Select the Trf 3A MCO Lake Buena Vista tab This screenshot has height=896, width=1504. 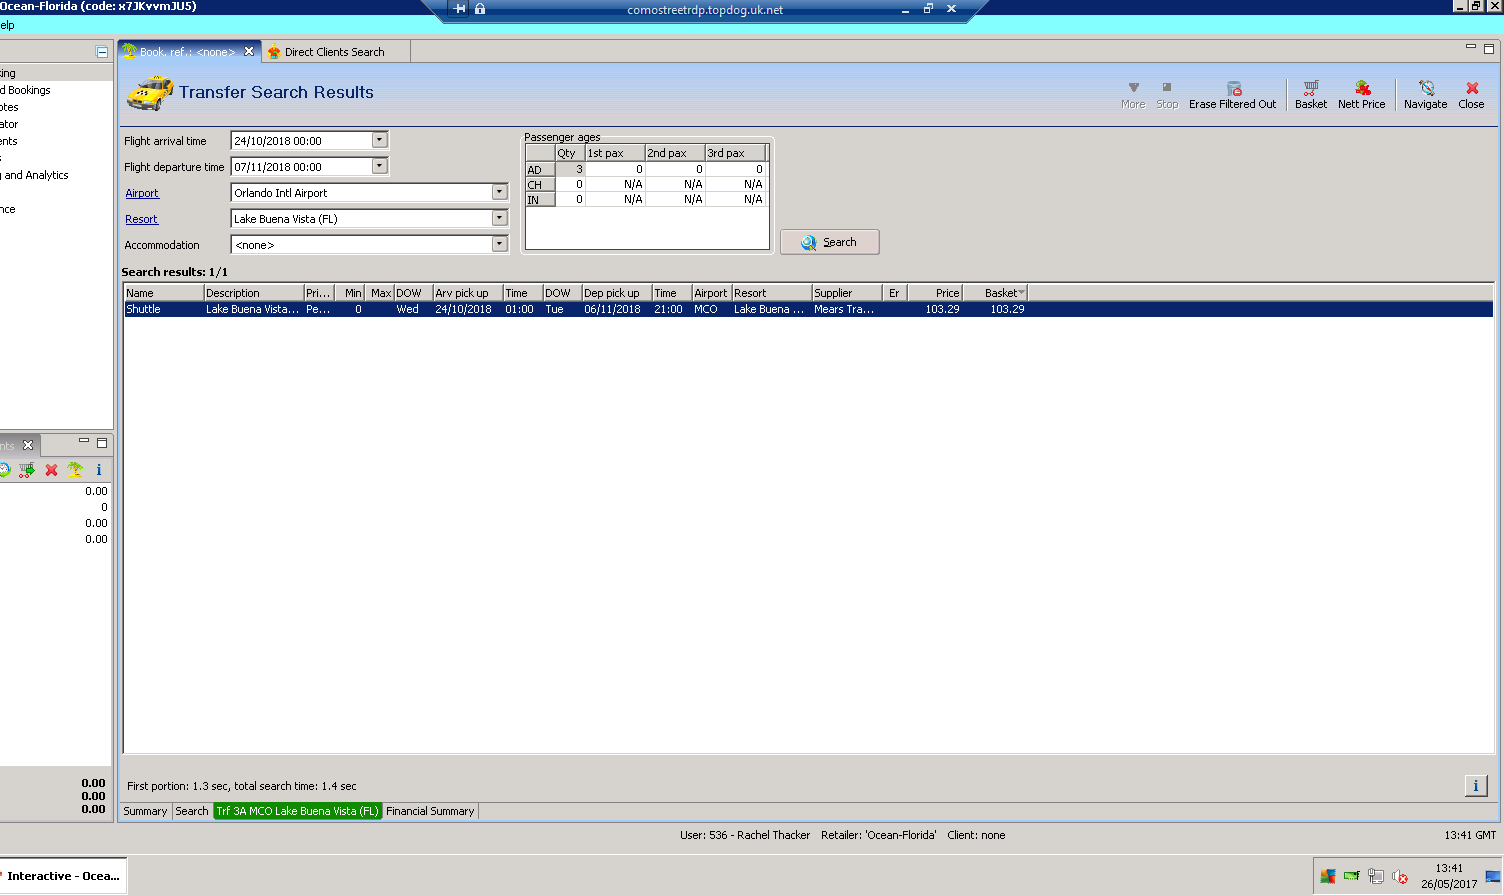(298, 811)
